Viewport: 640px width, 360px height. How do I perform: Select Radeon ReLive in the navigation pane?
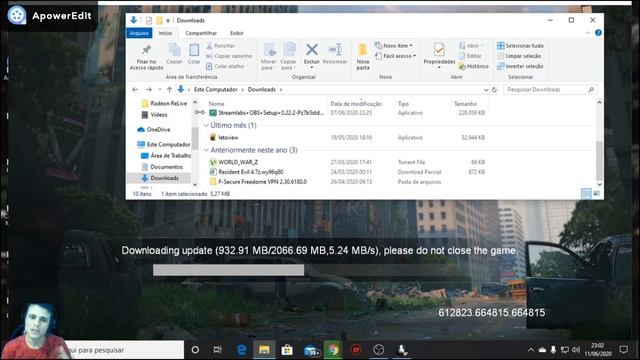tap(164, 104)
